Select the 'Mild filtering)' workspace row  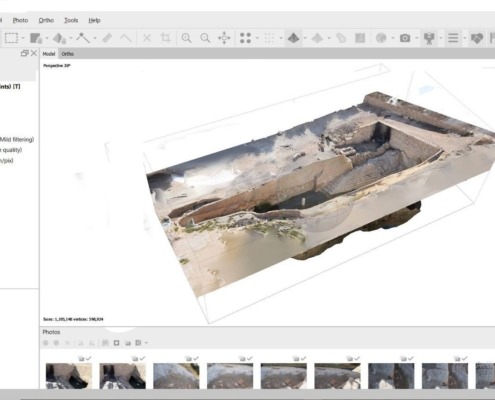click(17, 139)
